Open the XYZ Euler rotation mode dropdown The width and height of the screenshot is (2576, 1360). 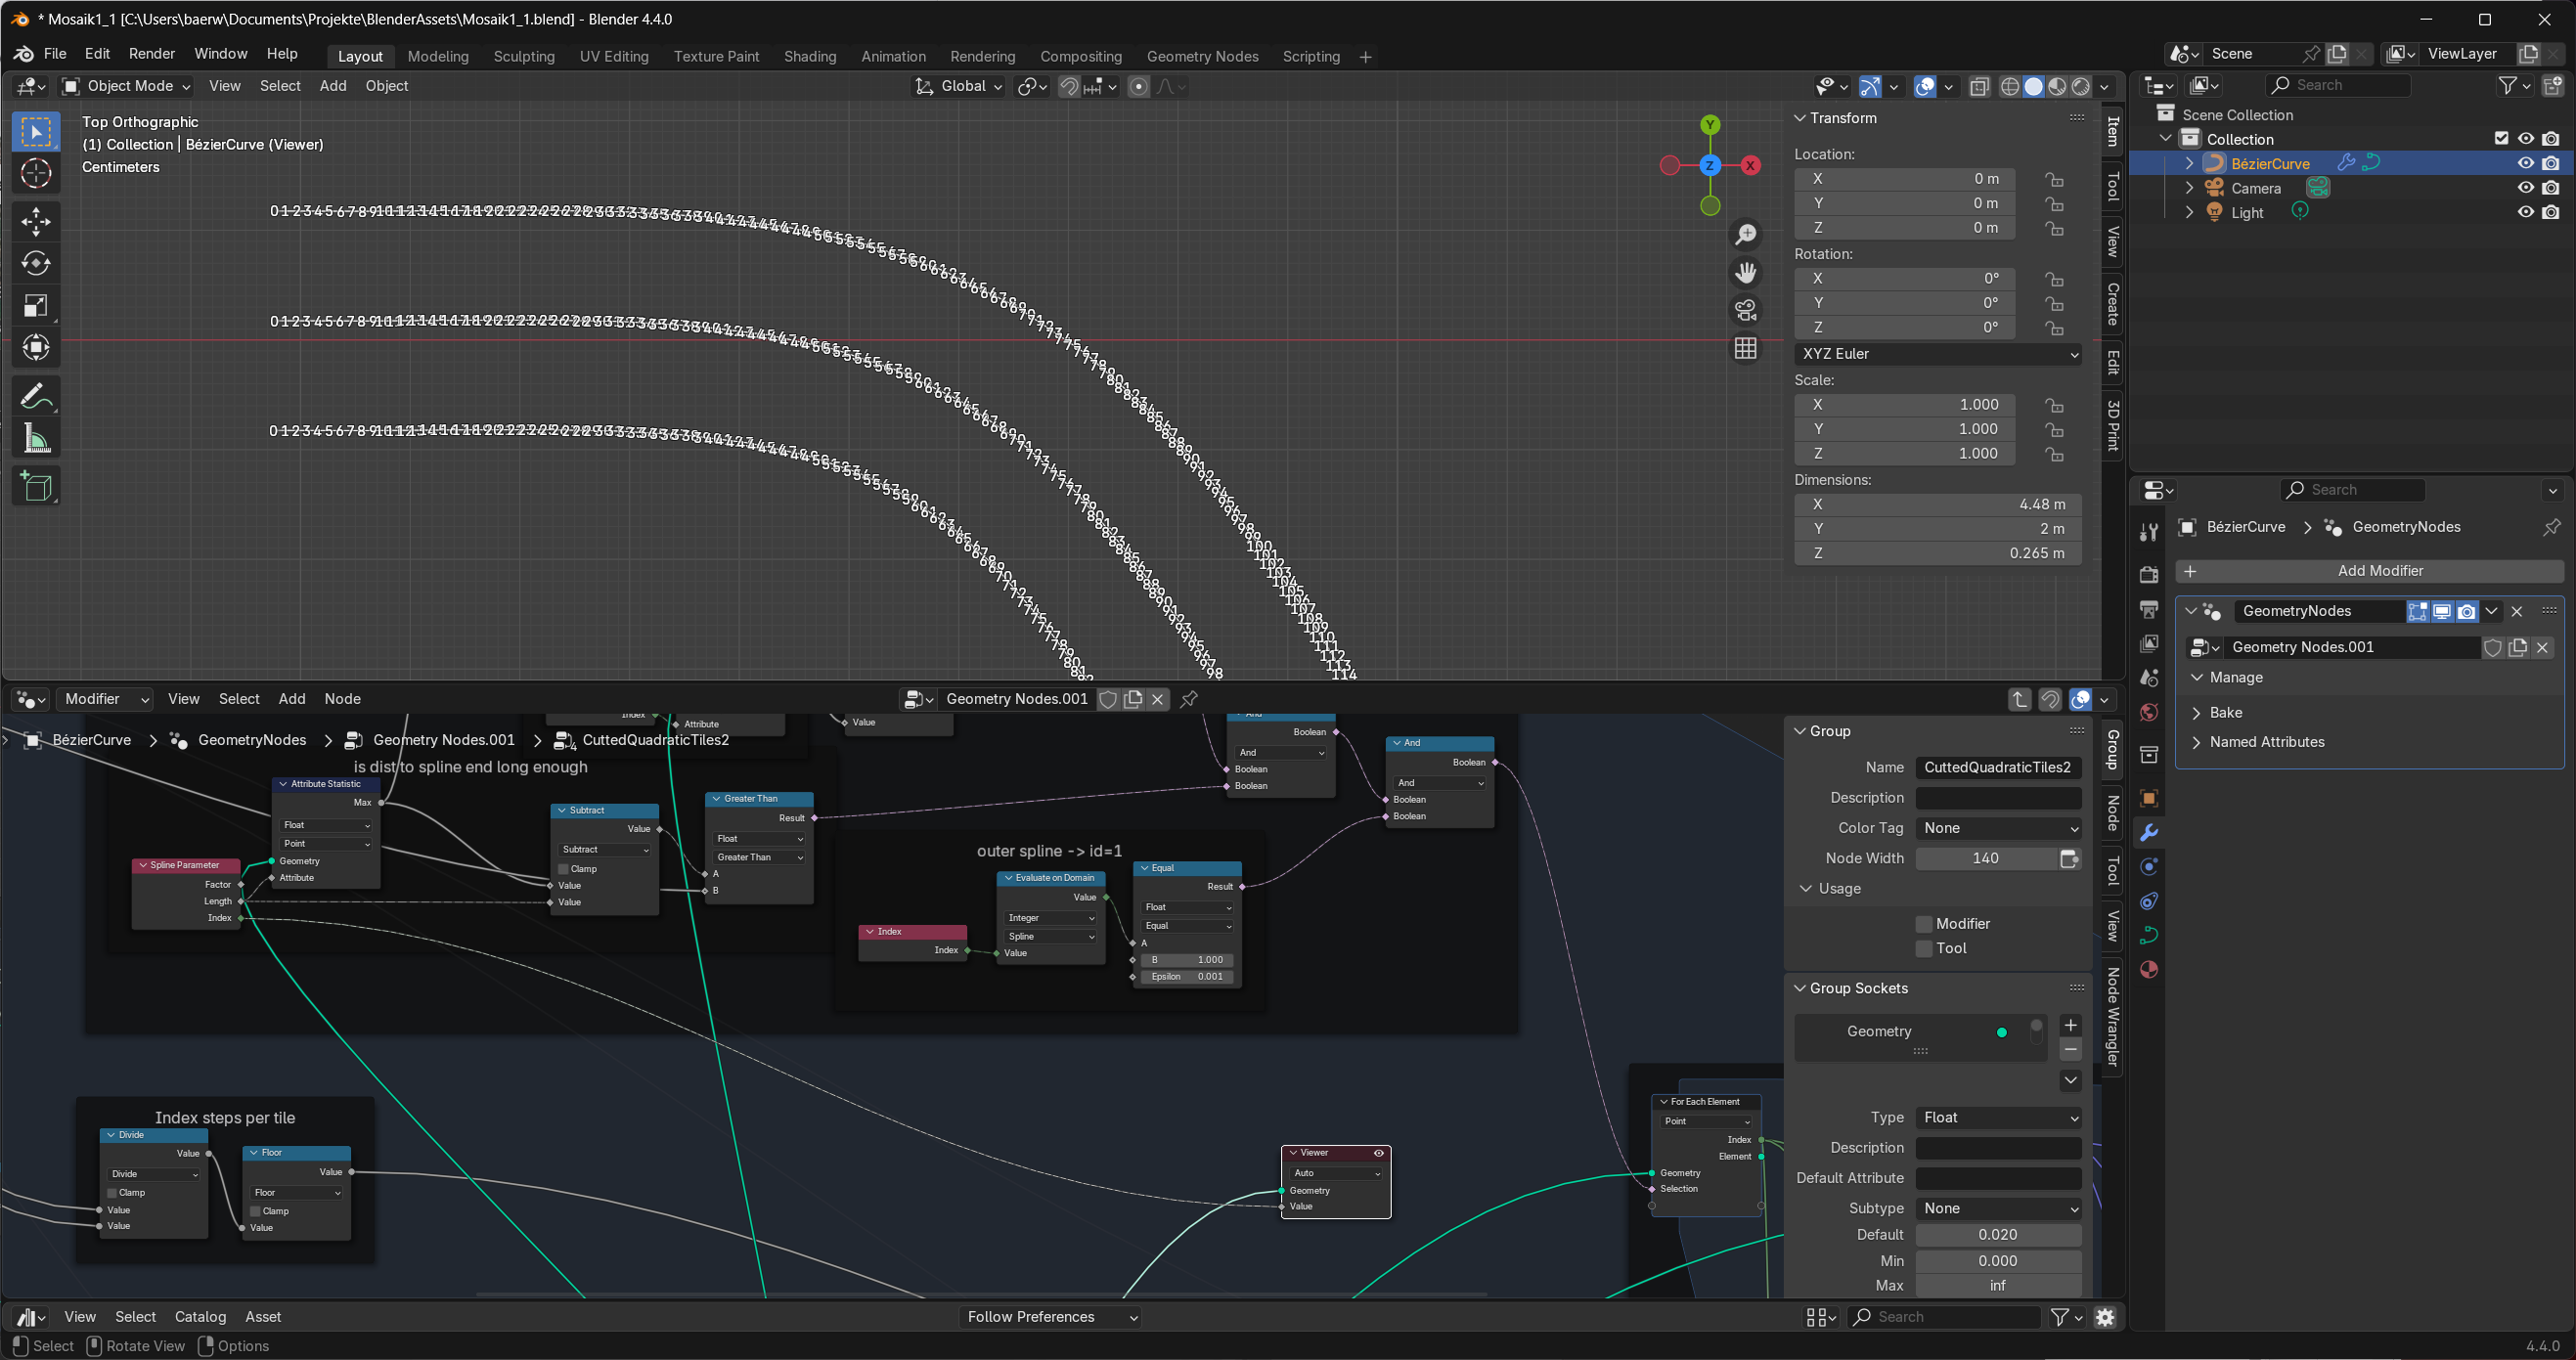click(1937, 354)
